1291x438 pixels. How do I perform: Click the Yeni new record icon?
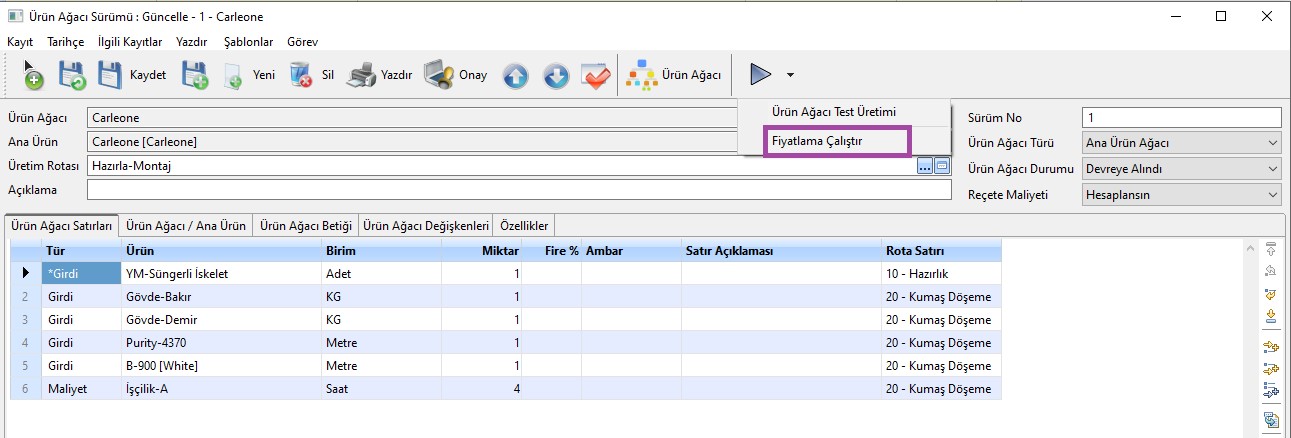(x=233, y=75)
